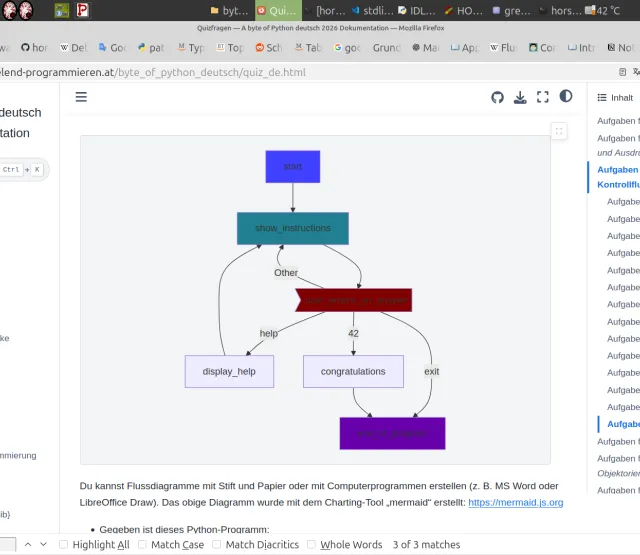Open highlighted 'Aufgaben Kontrollflu...' contents entry
The width and height of the screenshot is (640, 555).
coord(618,177)
